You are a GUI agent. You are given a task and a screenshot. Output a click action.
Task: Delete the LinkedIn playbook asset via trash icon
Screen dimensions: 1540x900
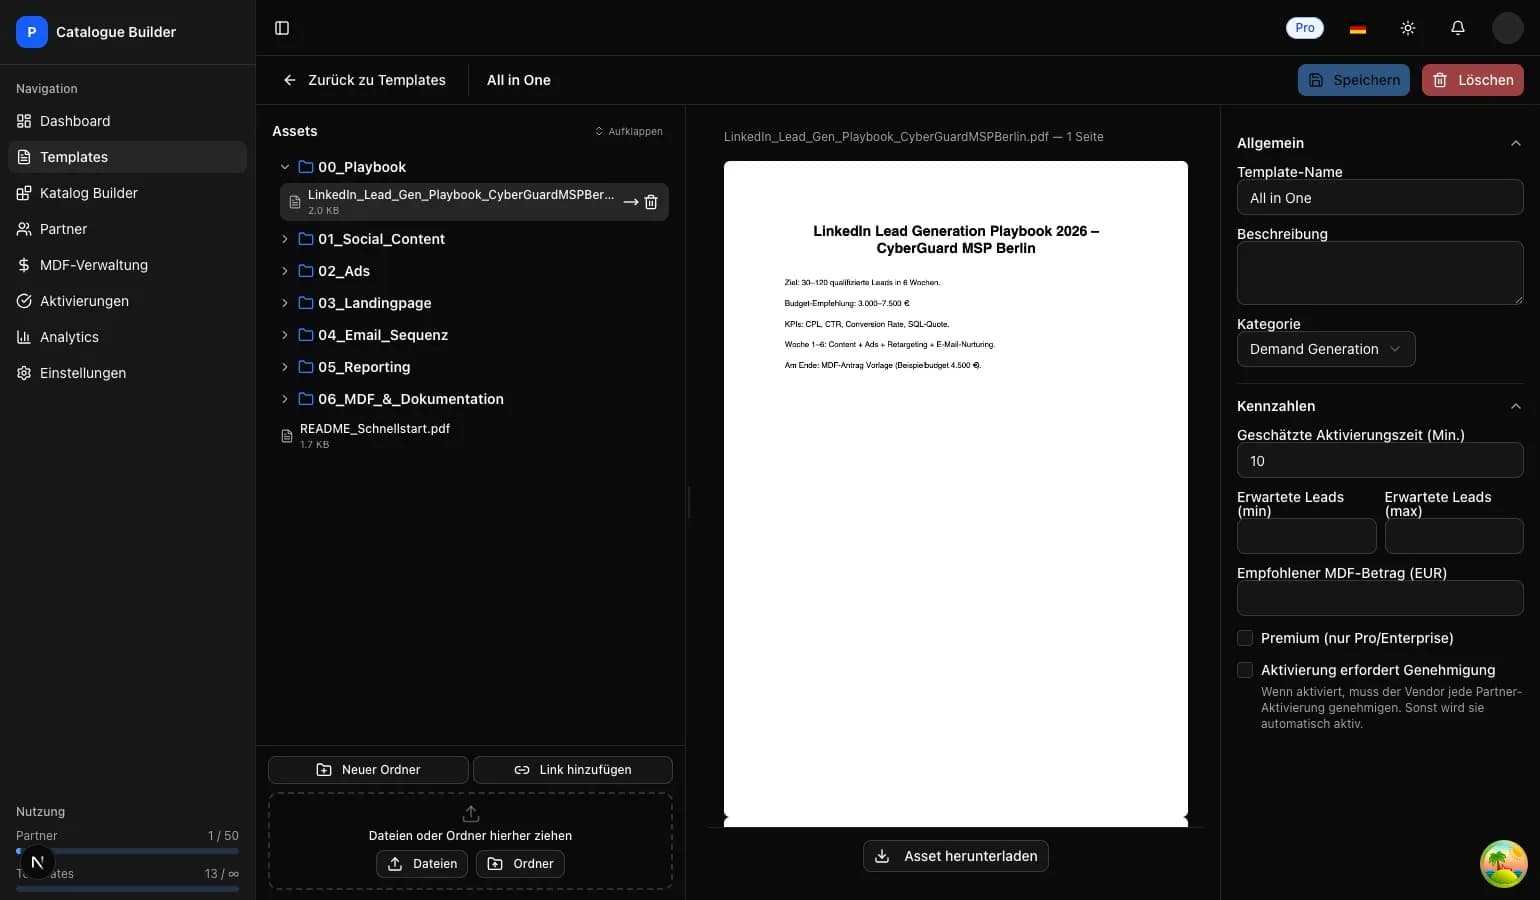pos(651,202)
